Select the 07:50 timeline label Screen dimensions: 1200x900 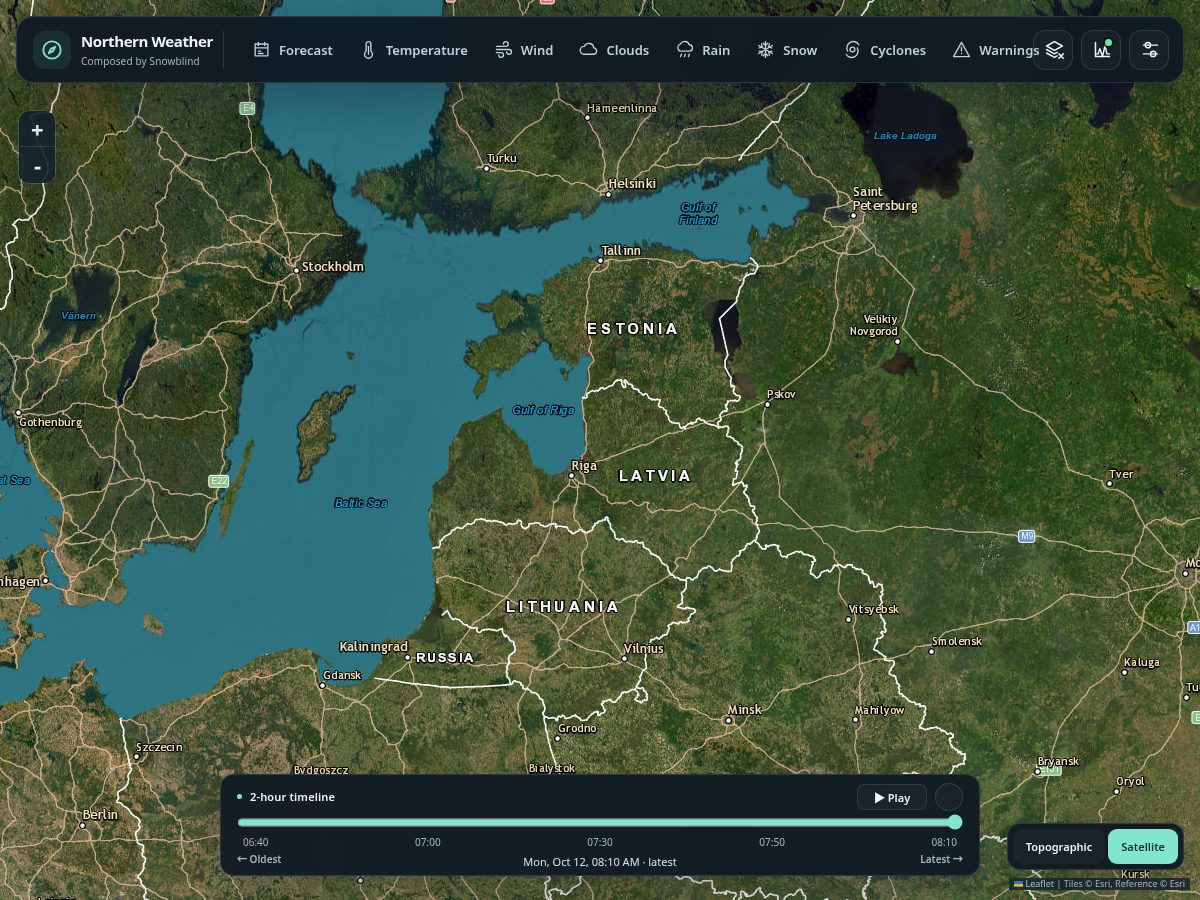[772, 842]
